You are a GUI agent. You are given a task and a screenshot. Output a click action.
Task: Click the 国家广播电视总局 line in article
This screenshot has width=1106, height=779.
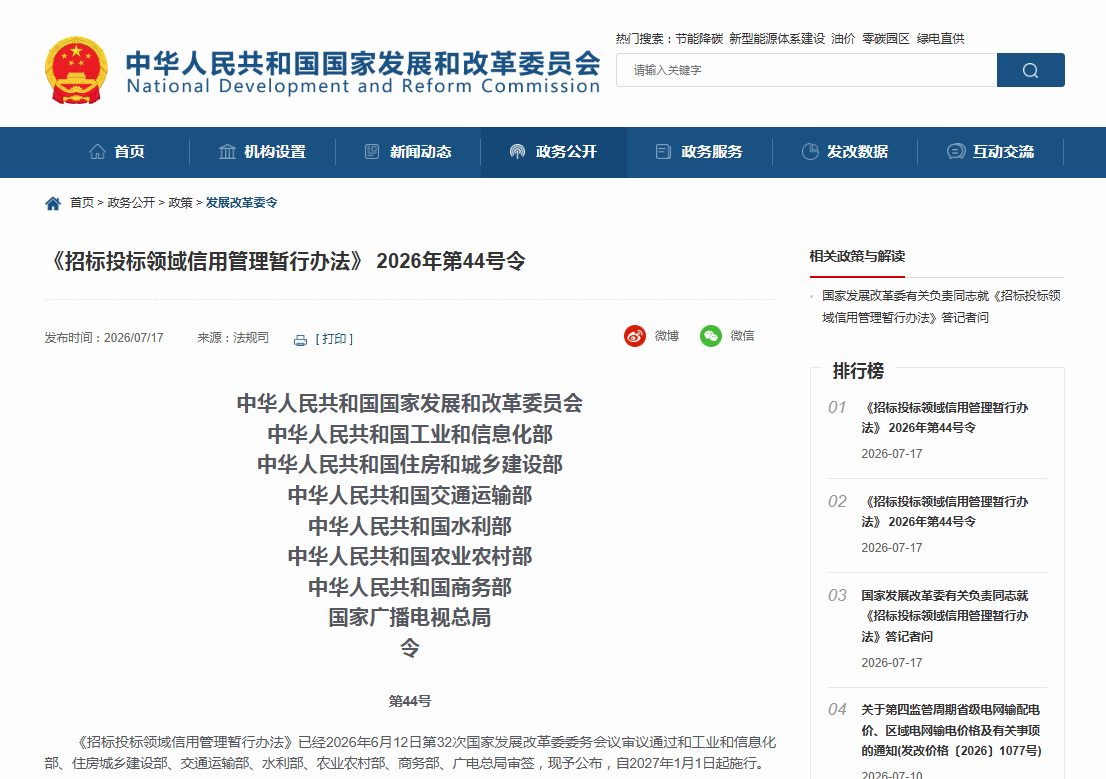[410, 617]
